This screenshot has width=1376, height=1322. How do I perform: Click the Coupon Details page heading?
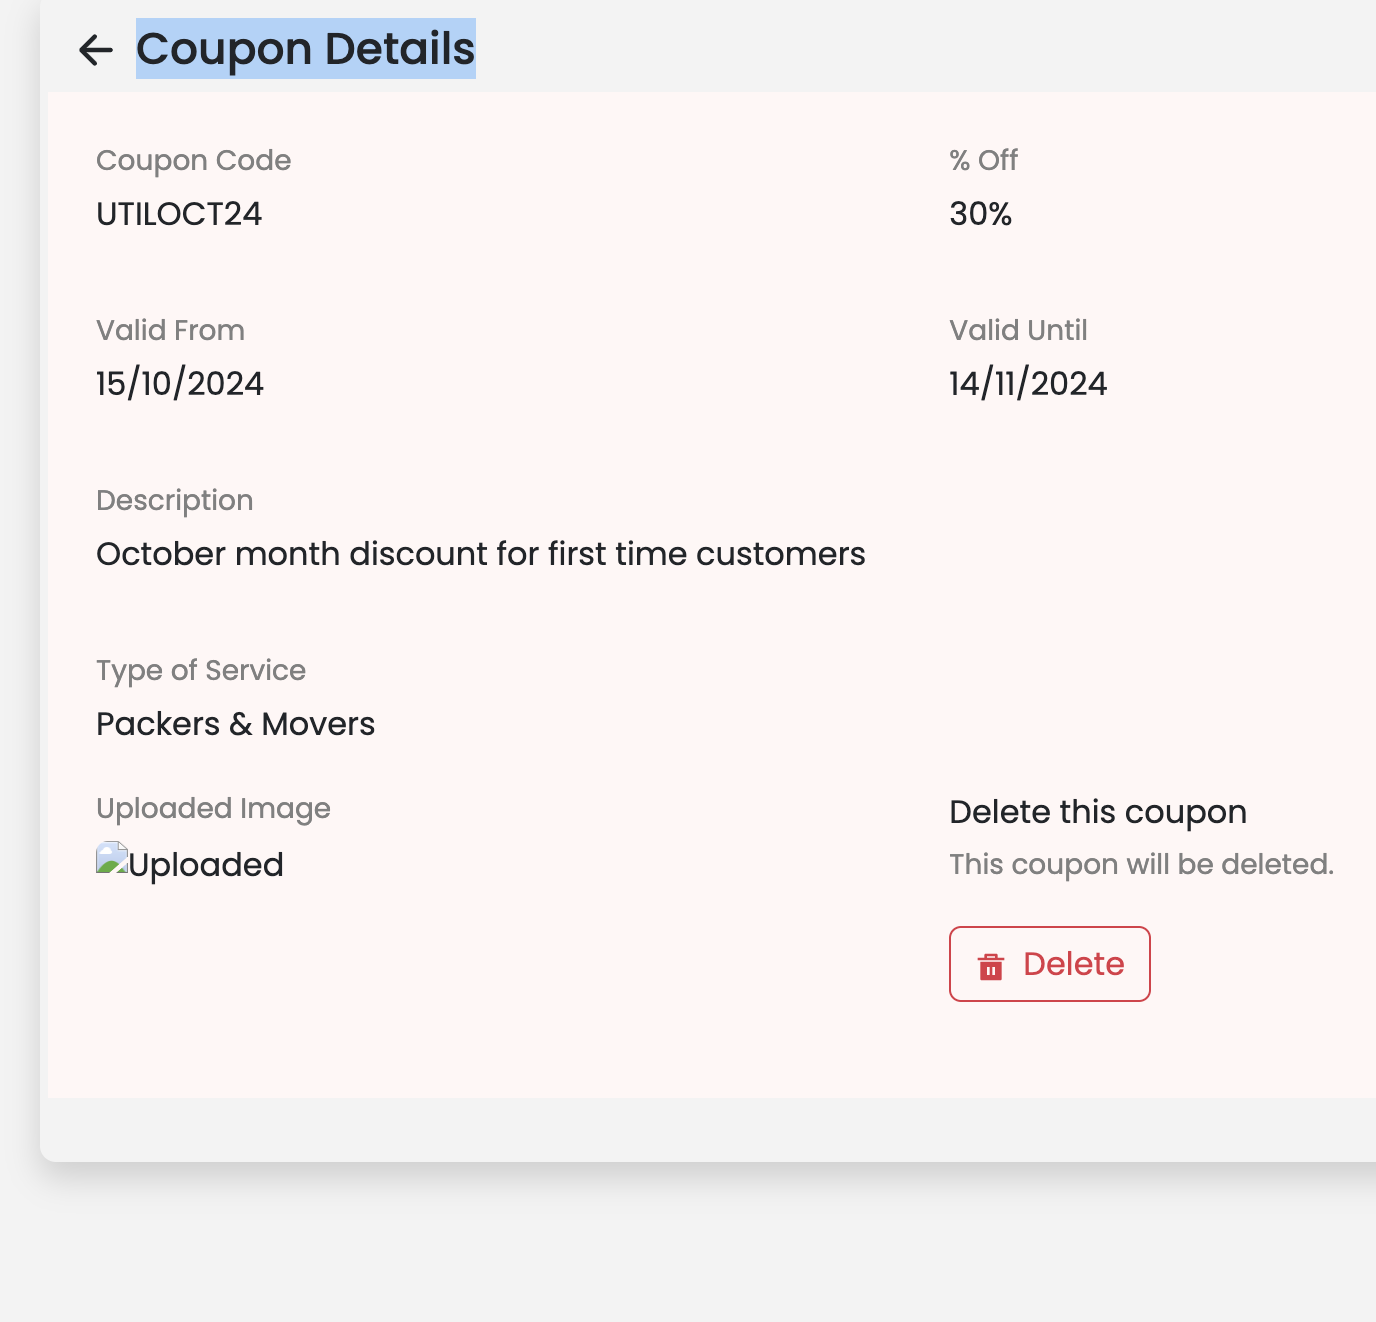point(305,49)
